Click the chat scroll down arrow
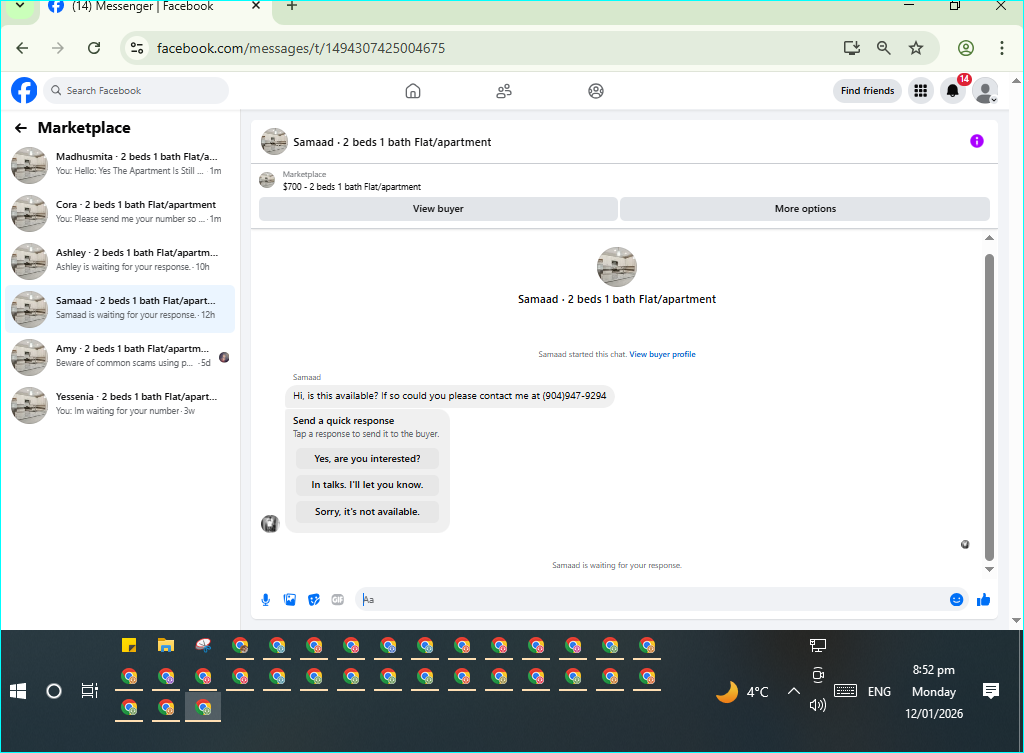The image size is (1024, 753). (989, 569)
